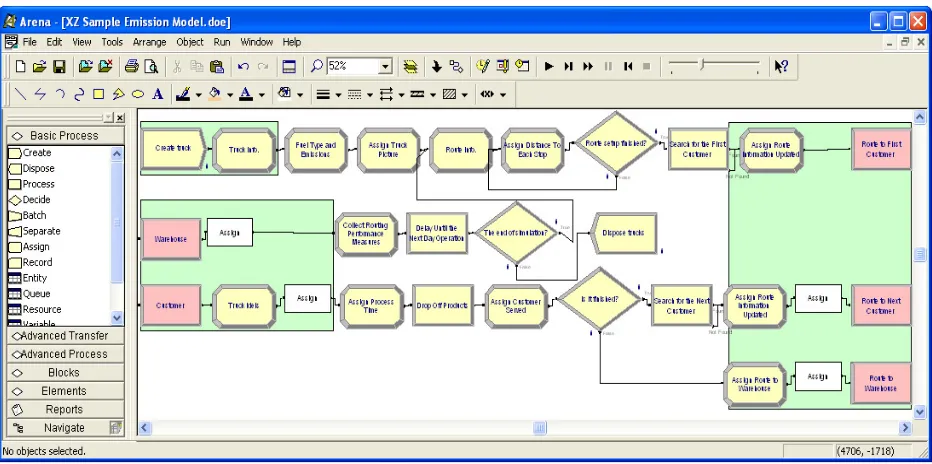Screen dimensions: 932x464
Task: Open the layers tool
Action: click(x=410, y=67)
